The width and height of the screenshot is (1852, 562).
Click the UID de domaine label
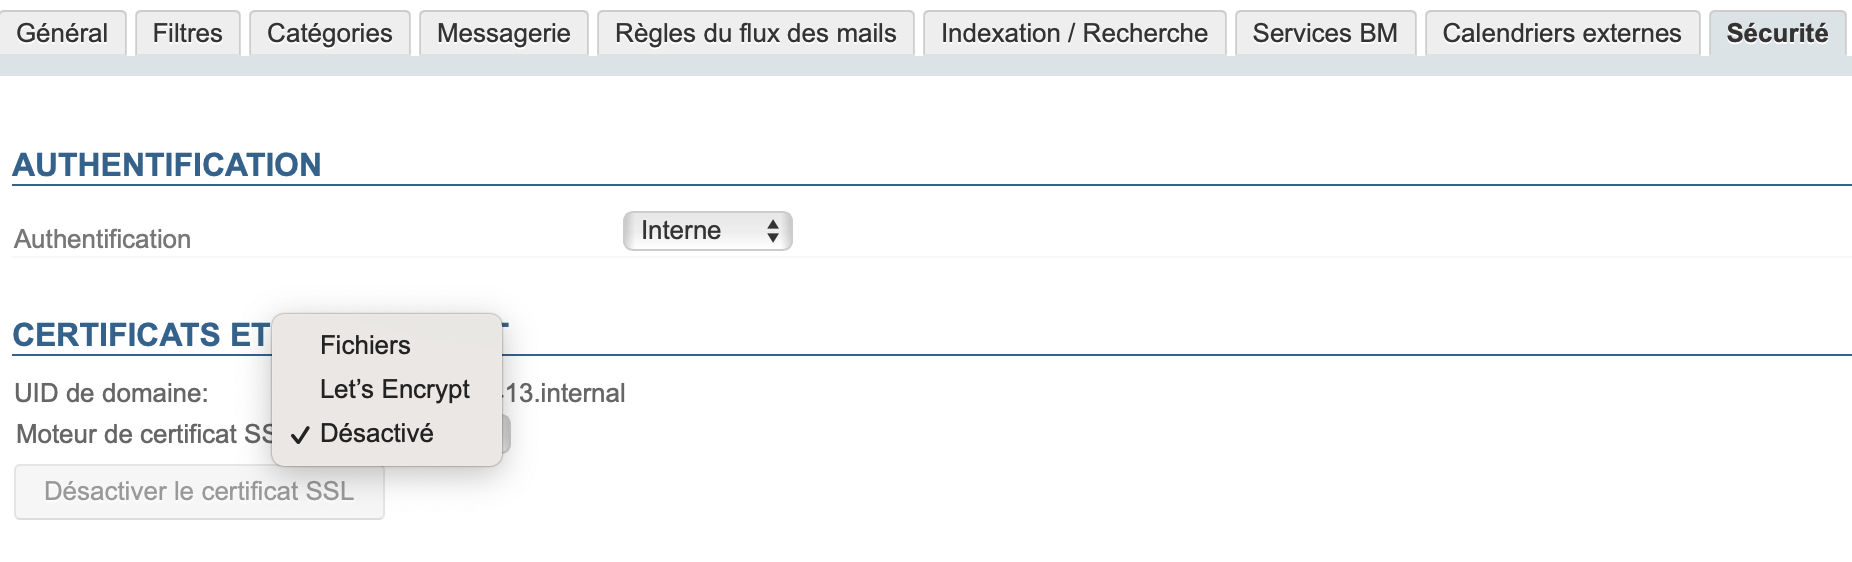(111, 393)
